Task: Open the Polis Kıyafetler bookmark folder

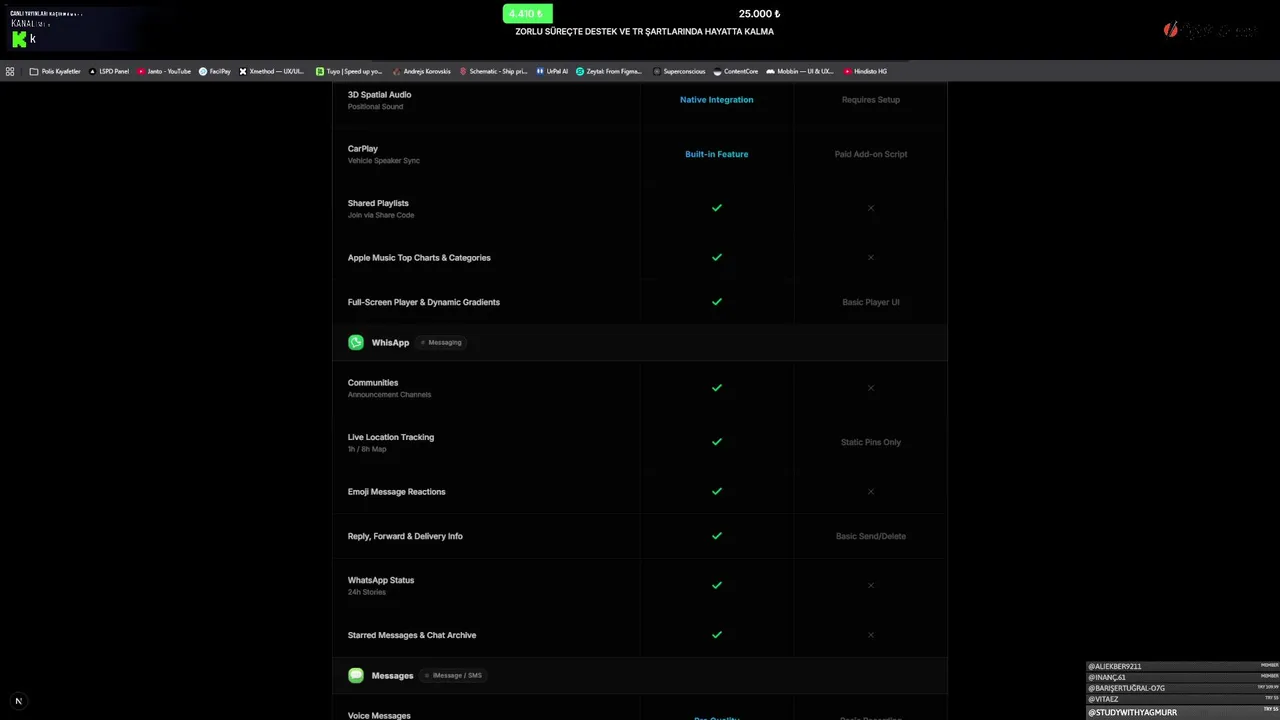Action: coord(55,71)
